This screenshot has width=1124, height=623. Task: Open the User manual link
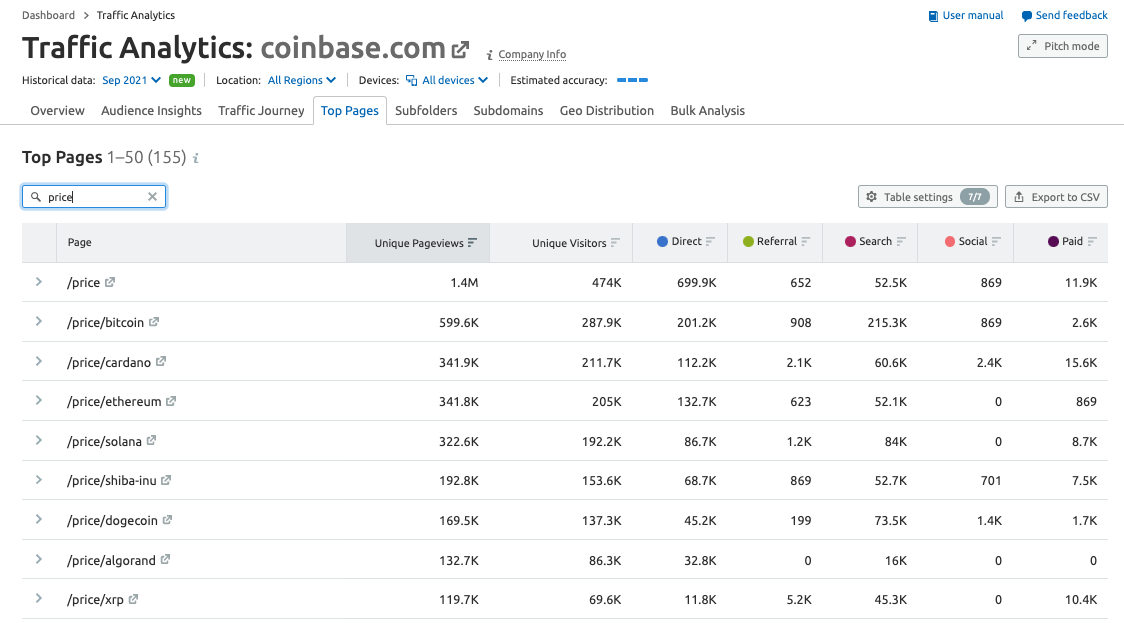click(966, 16)
